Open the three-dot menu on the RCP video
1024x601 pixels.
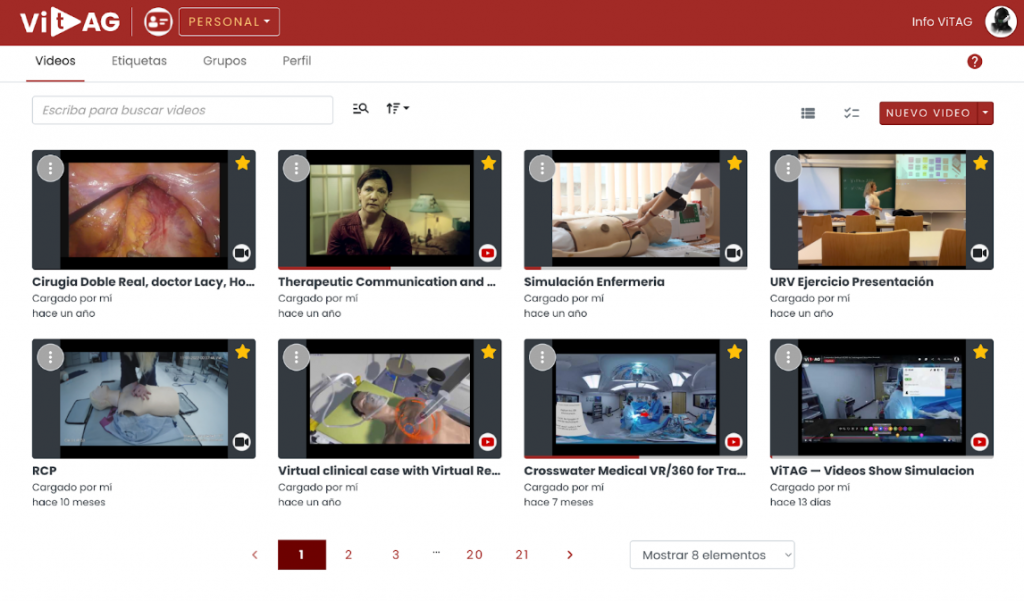tap(50, 357)
